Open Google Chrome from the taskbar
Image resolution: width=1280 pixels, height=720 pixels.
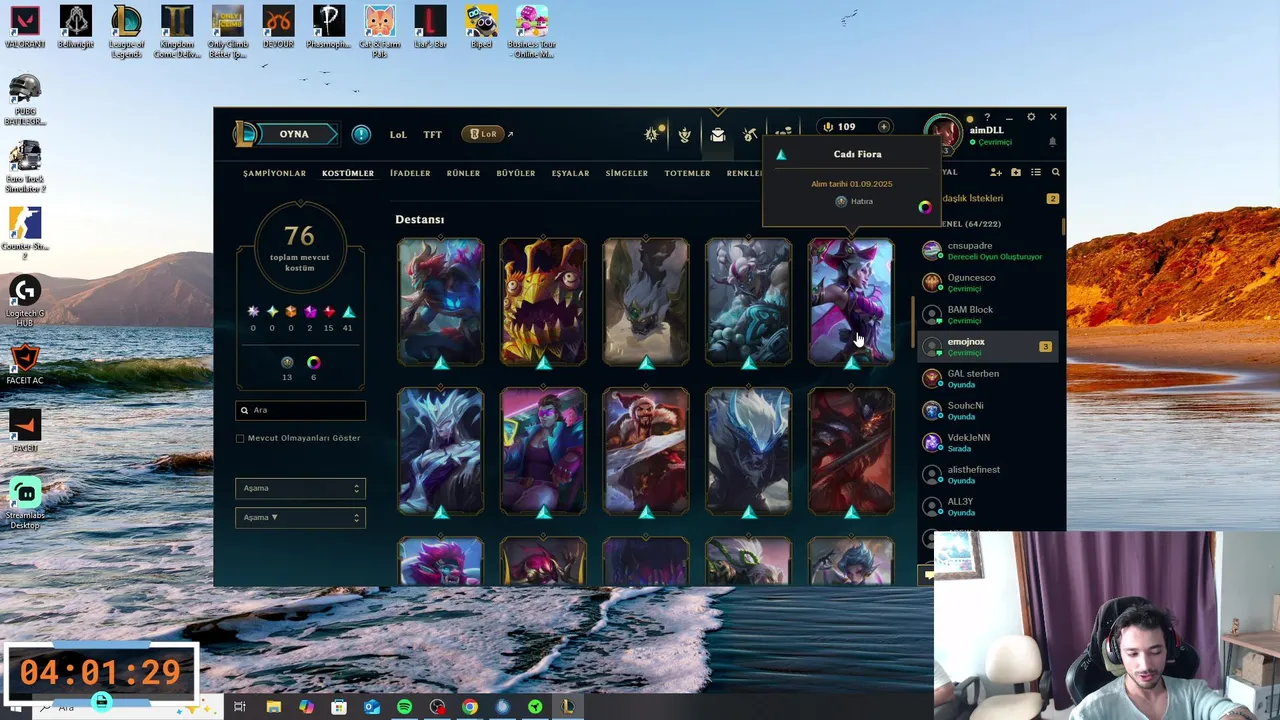coord(470,707)
